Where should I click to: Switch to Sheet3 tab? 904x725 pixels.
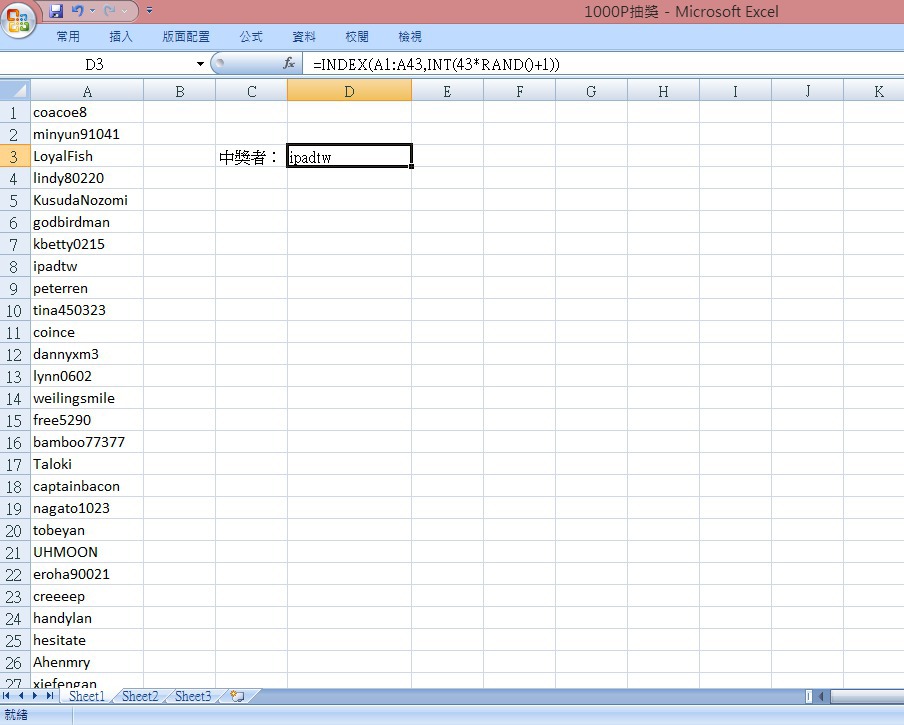click(193, 696)
